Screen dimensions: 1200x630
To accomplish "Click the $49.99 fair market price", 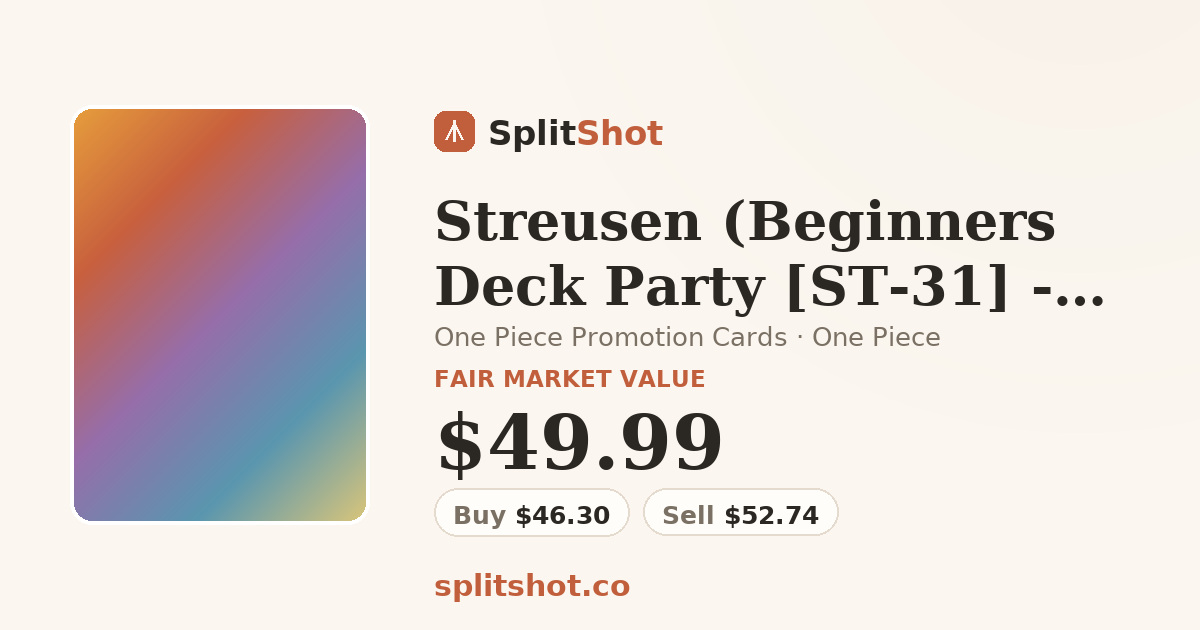I will coord(579,443).
